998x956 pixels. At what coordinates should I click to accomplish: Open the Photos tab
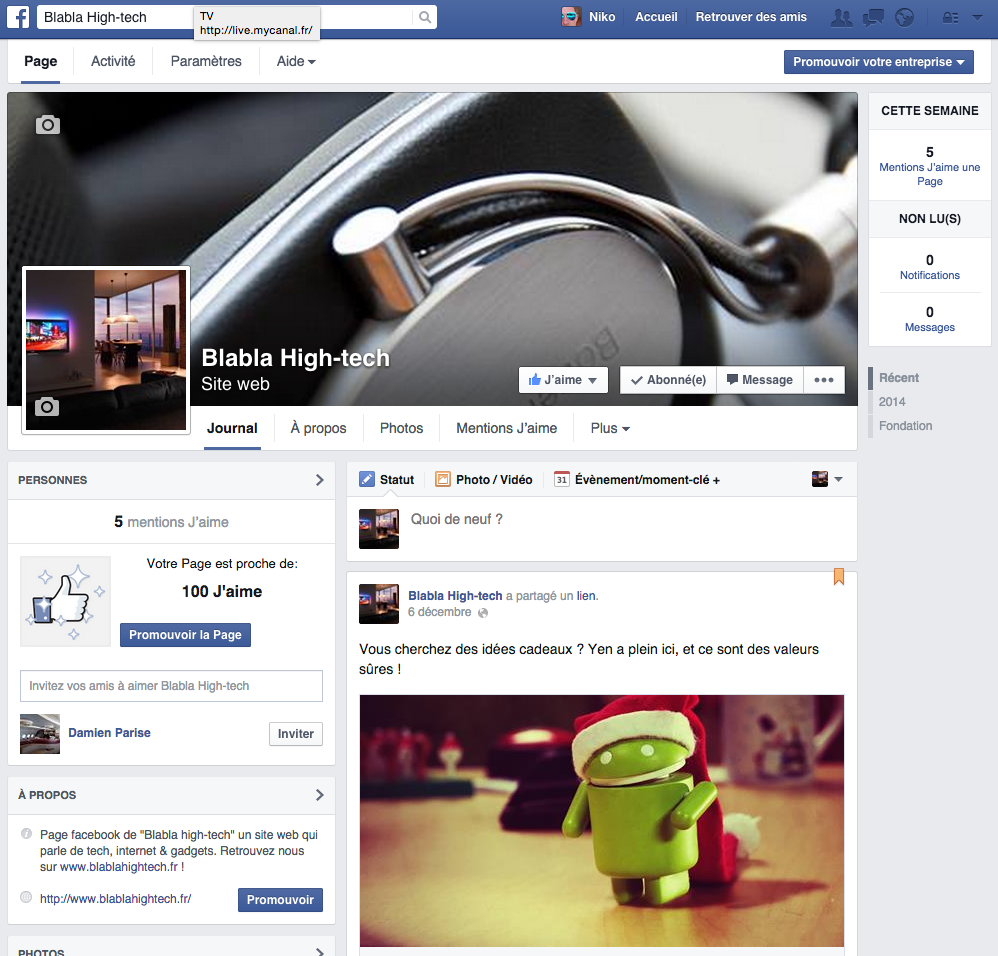pyautogui.click(x=402, y=428)
